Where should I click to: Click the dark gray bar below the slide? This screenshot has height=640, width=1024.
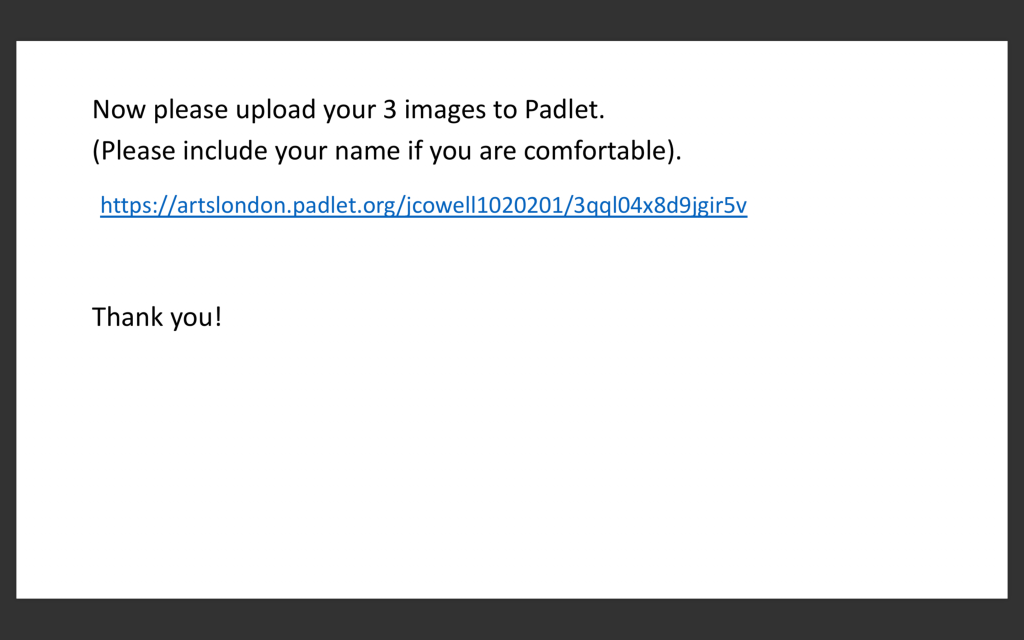[512, 619]
